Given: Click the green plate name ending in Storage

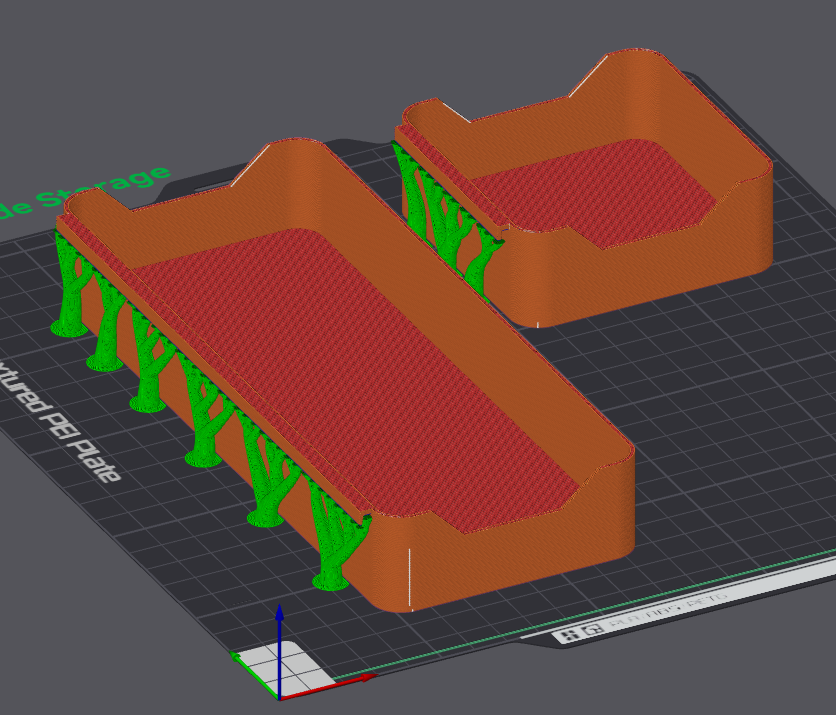Looking at the screenshot, I should point(85,191).
